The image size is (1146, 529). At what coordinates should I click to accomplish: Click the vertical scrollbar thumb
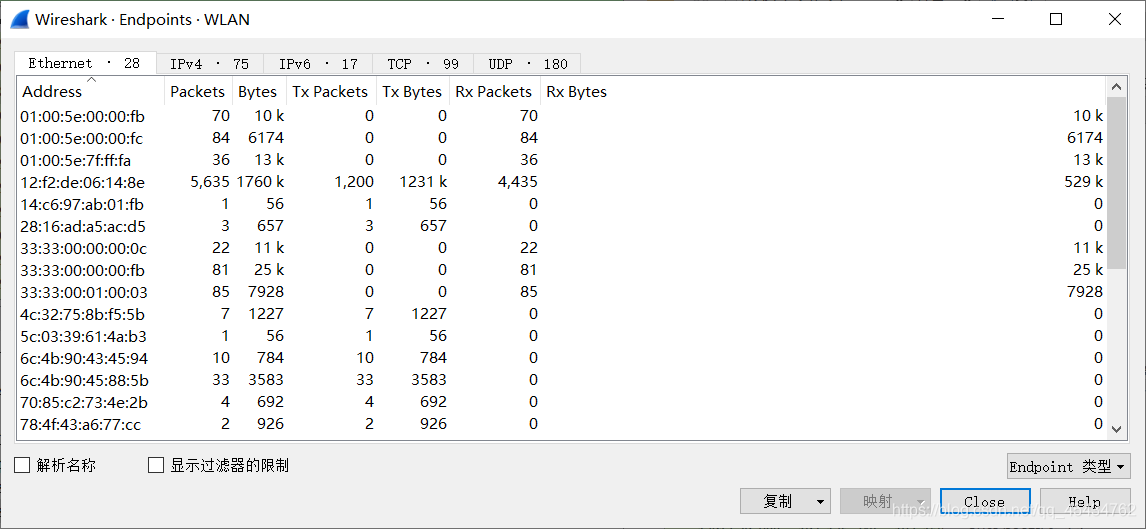point(1116,183)
